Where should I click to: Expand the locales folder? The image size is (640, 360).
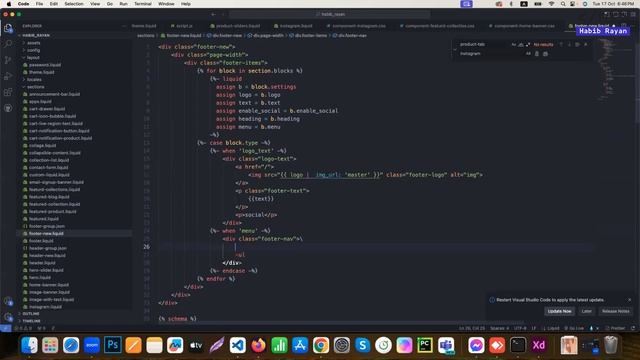pyautogui.click(x=34, y=80)
